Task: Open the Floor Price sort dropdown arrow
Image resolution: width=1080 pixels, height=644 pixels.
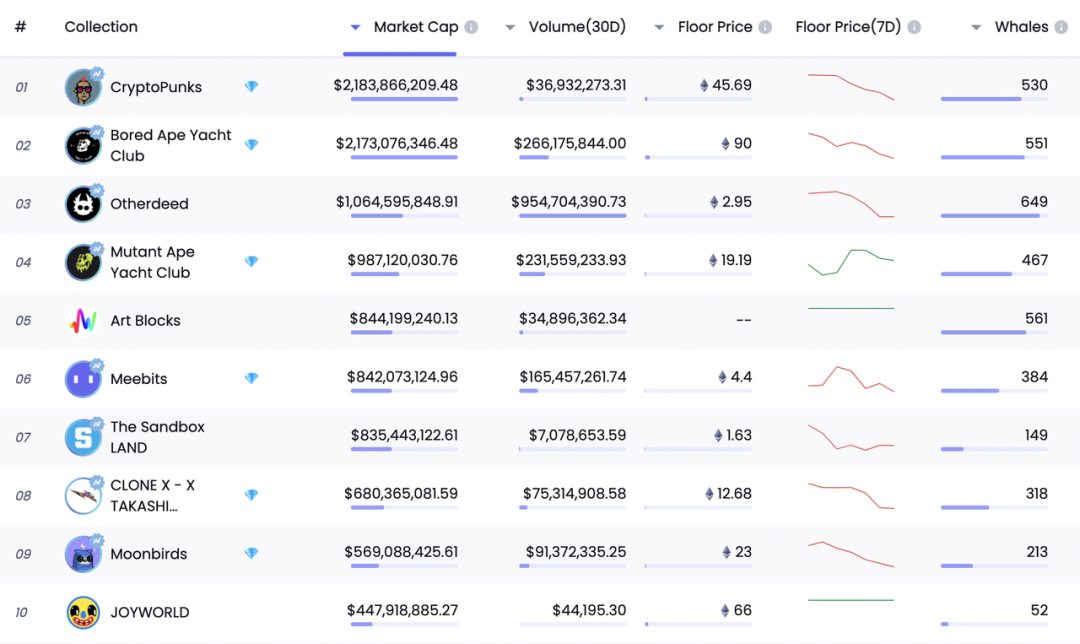Action: (x=660, y=27)
